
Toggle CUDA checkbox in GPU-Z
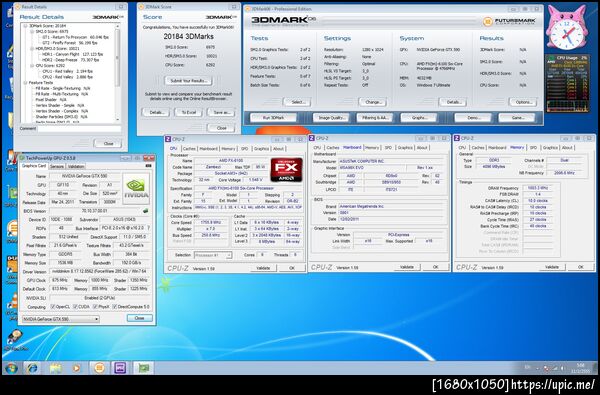coord(75,307)
